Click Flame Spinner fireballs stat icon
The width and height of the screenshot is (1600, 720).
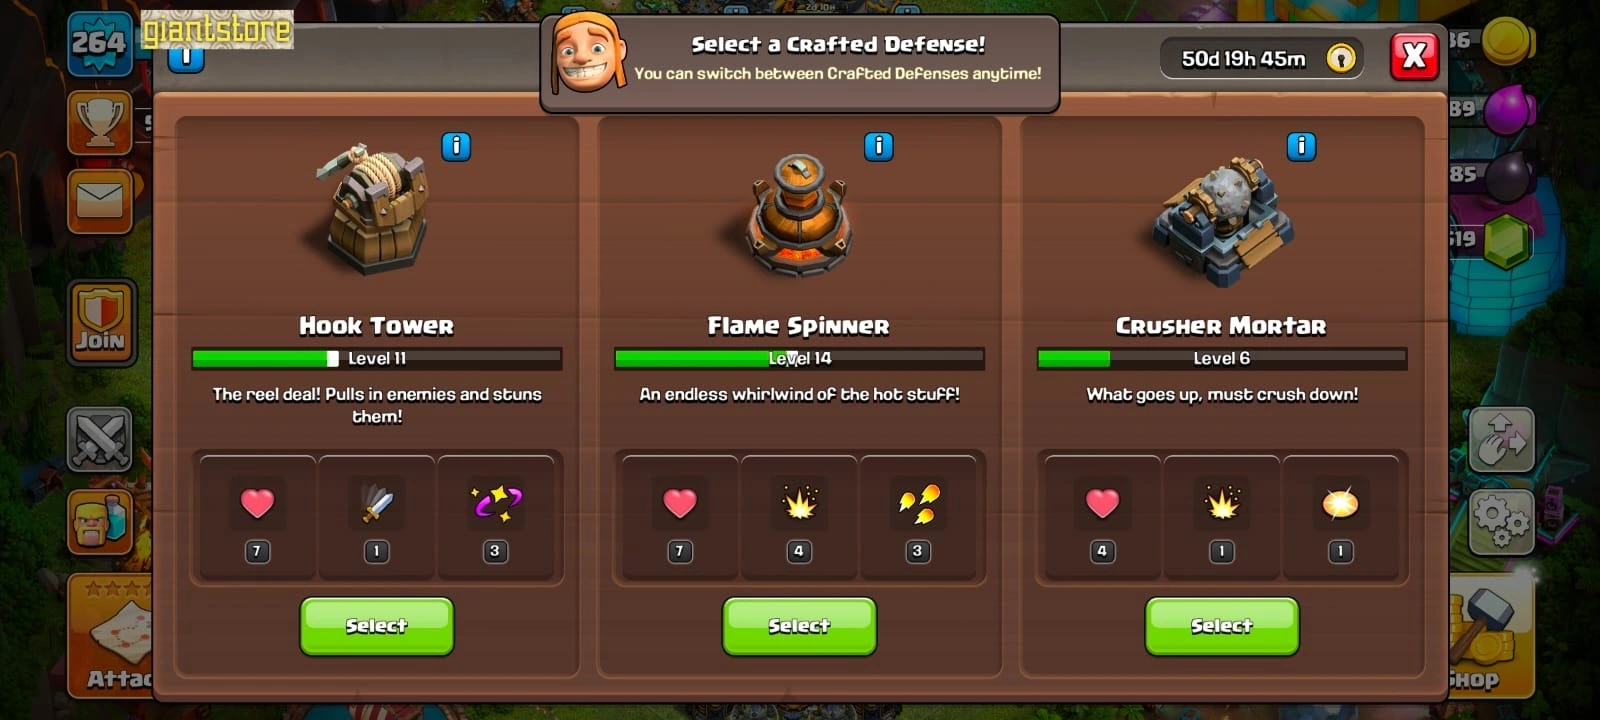pyautogui.click(x=917, y=503)
